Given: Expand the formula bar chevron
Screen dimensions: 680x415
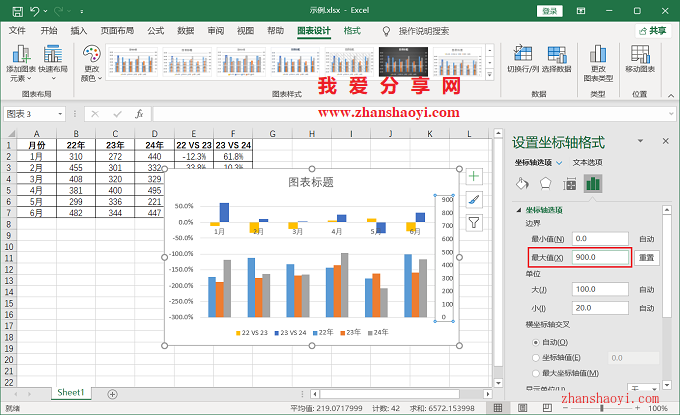Looking at the screenshot, I should point(671,114).
